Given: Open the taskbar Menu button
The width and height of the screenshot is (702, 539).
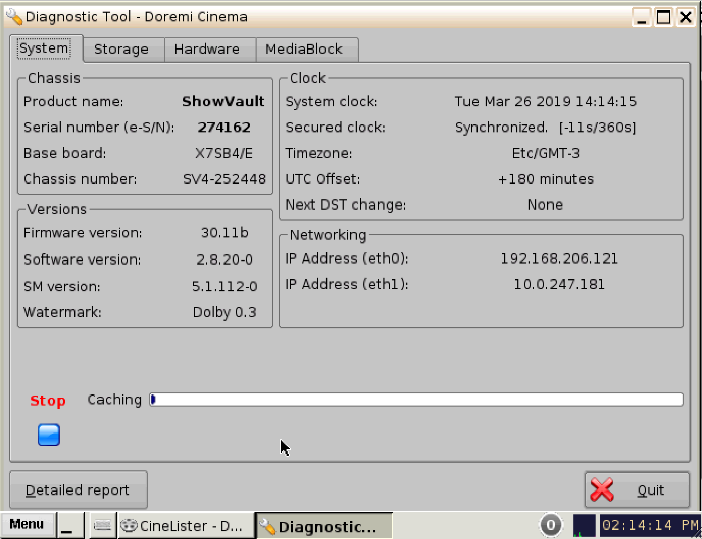Looking at the screenshot, I should (27, 525).
